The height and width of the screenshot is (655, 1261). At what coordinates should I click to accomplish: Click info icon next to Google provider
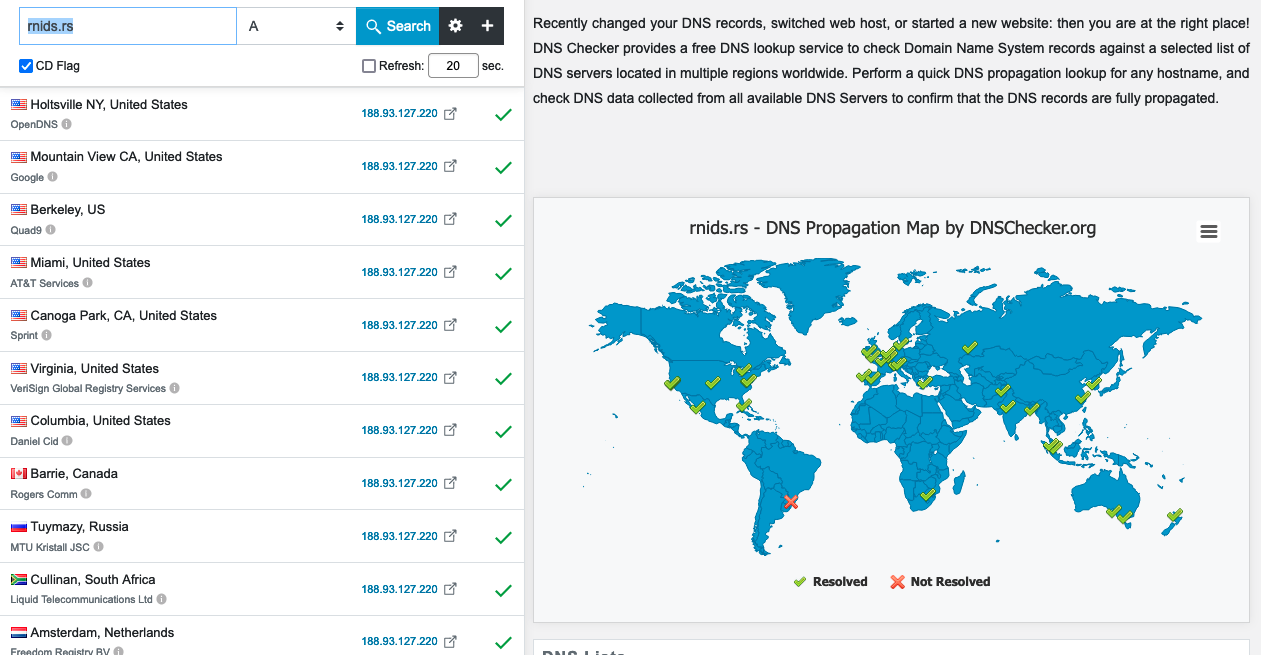click(x=53, y=177)
